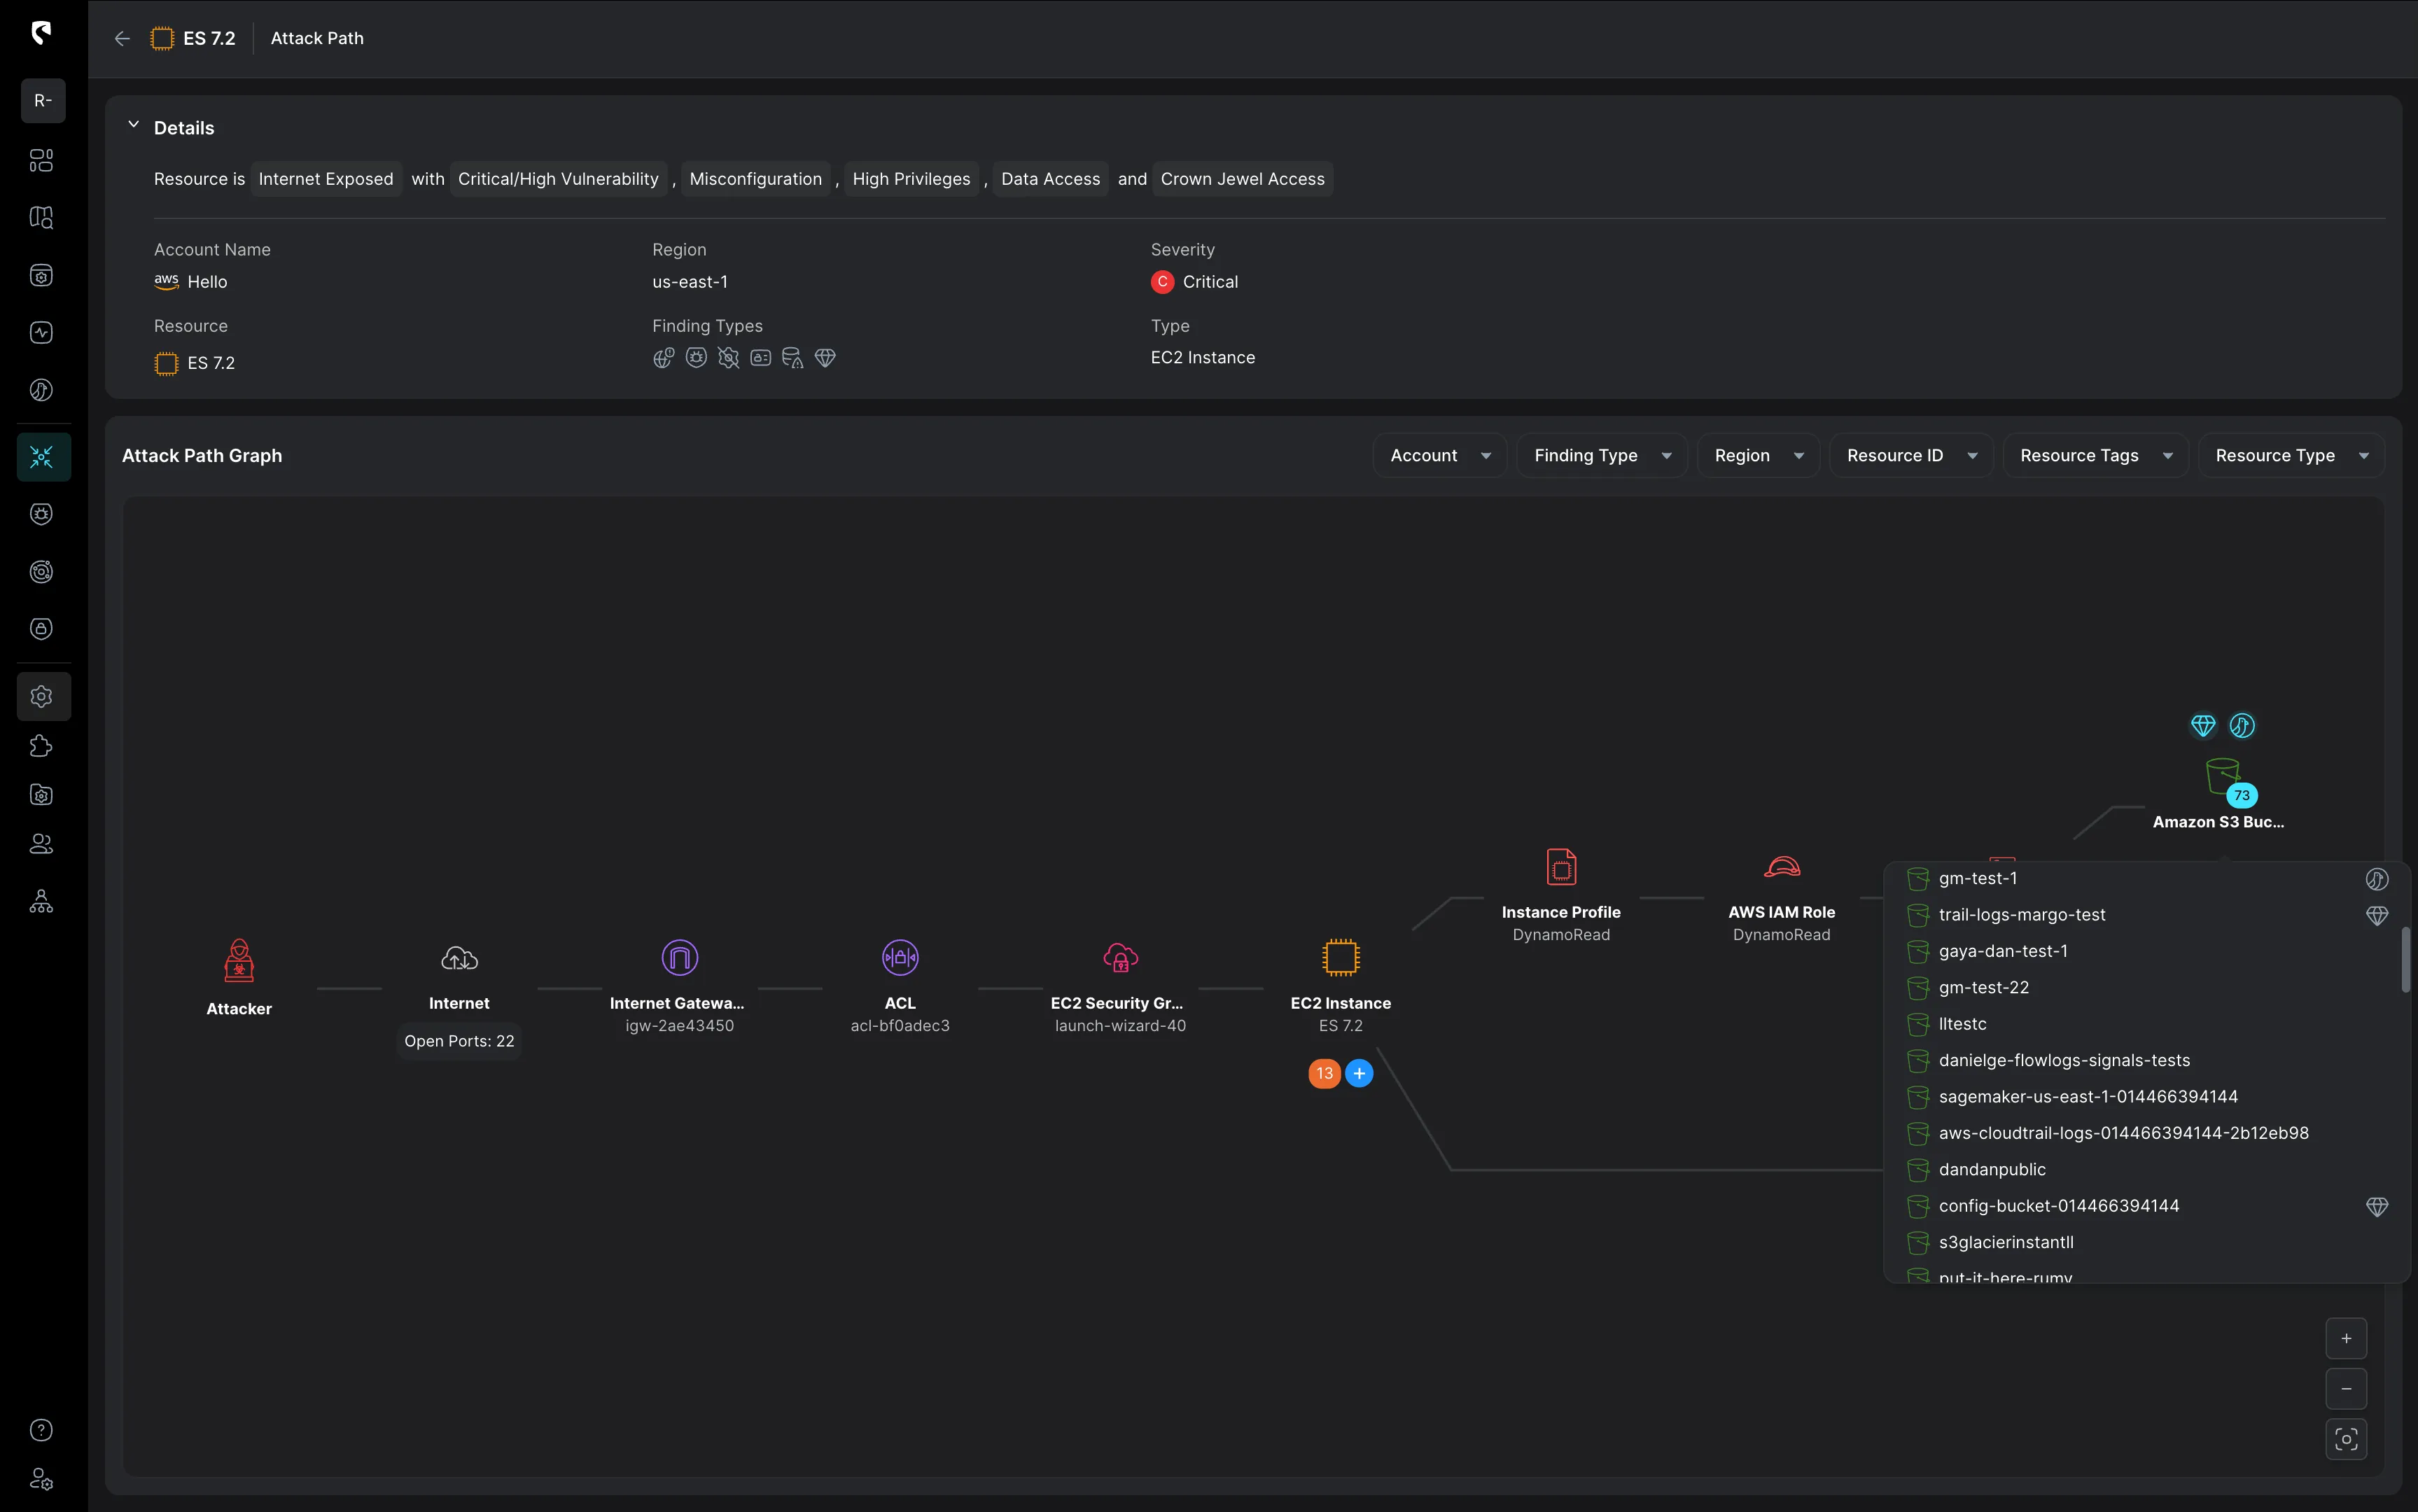Select lltestc bucket

[x=2147, y=1024]
